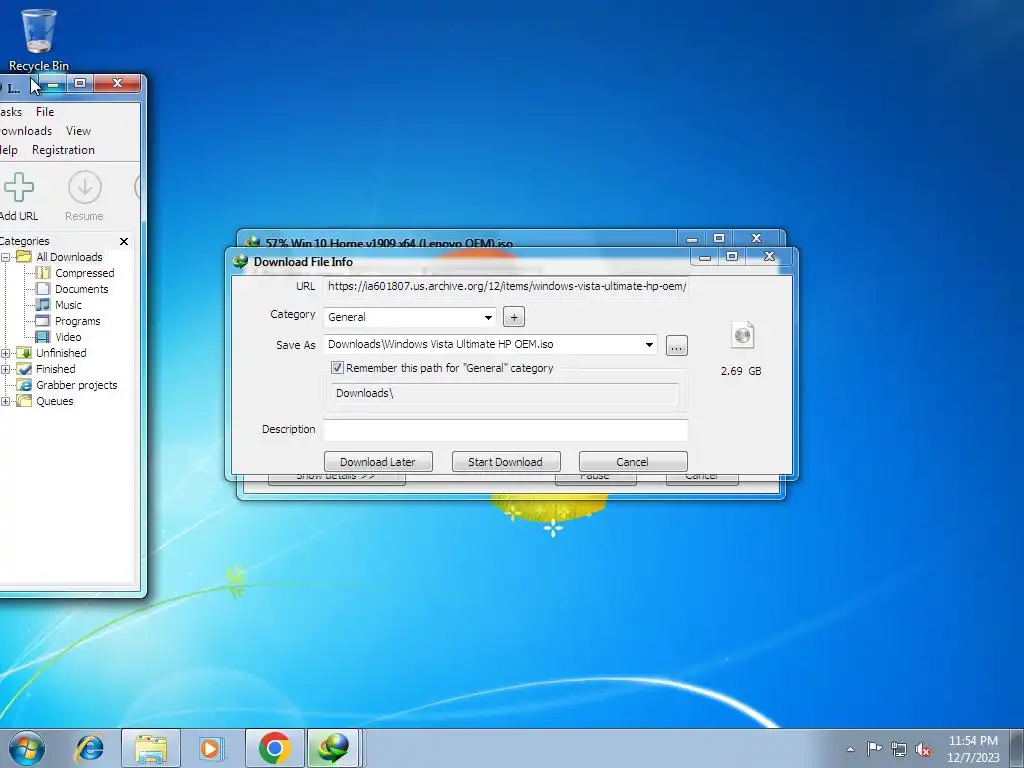1024x768 pixels.
Task: Open the Help menu
Action: coord(9,150)
